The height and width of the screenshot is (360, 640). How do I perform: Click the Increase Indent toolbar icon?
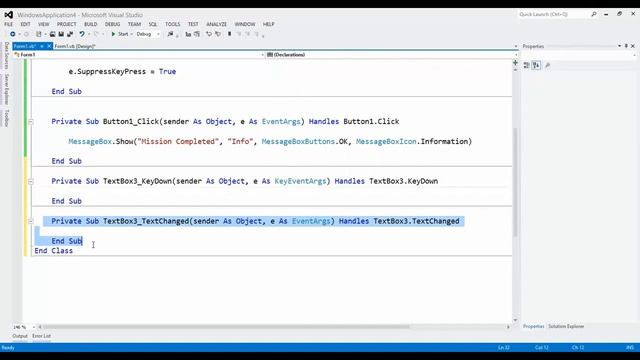coord(197,34)
